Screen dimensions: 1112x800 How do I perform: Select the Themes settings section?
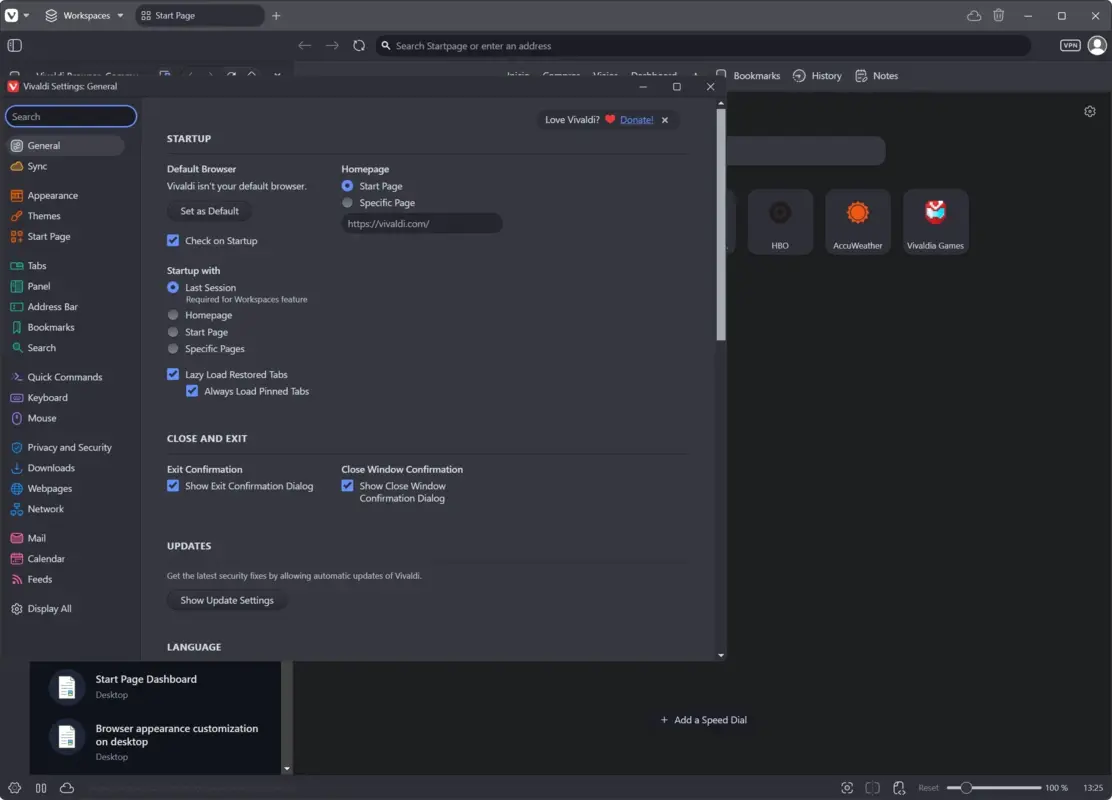(45, 215)
